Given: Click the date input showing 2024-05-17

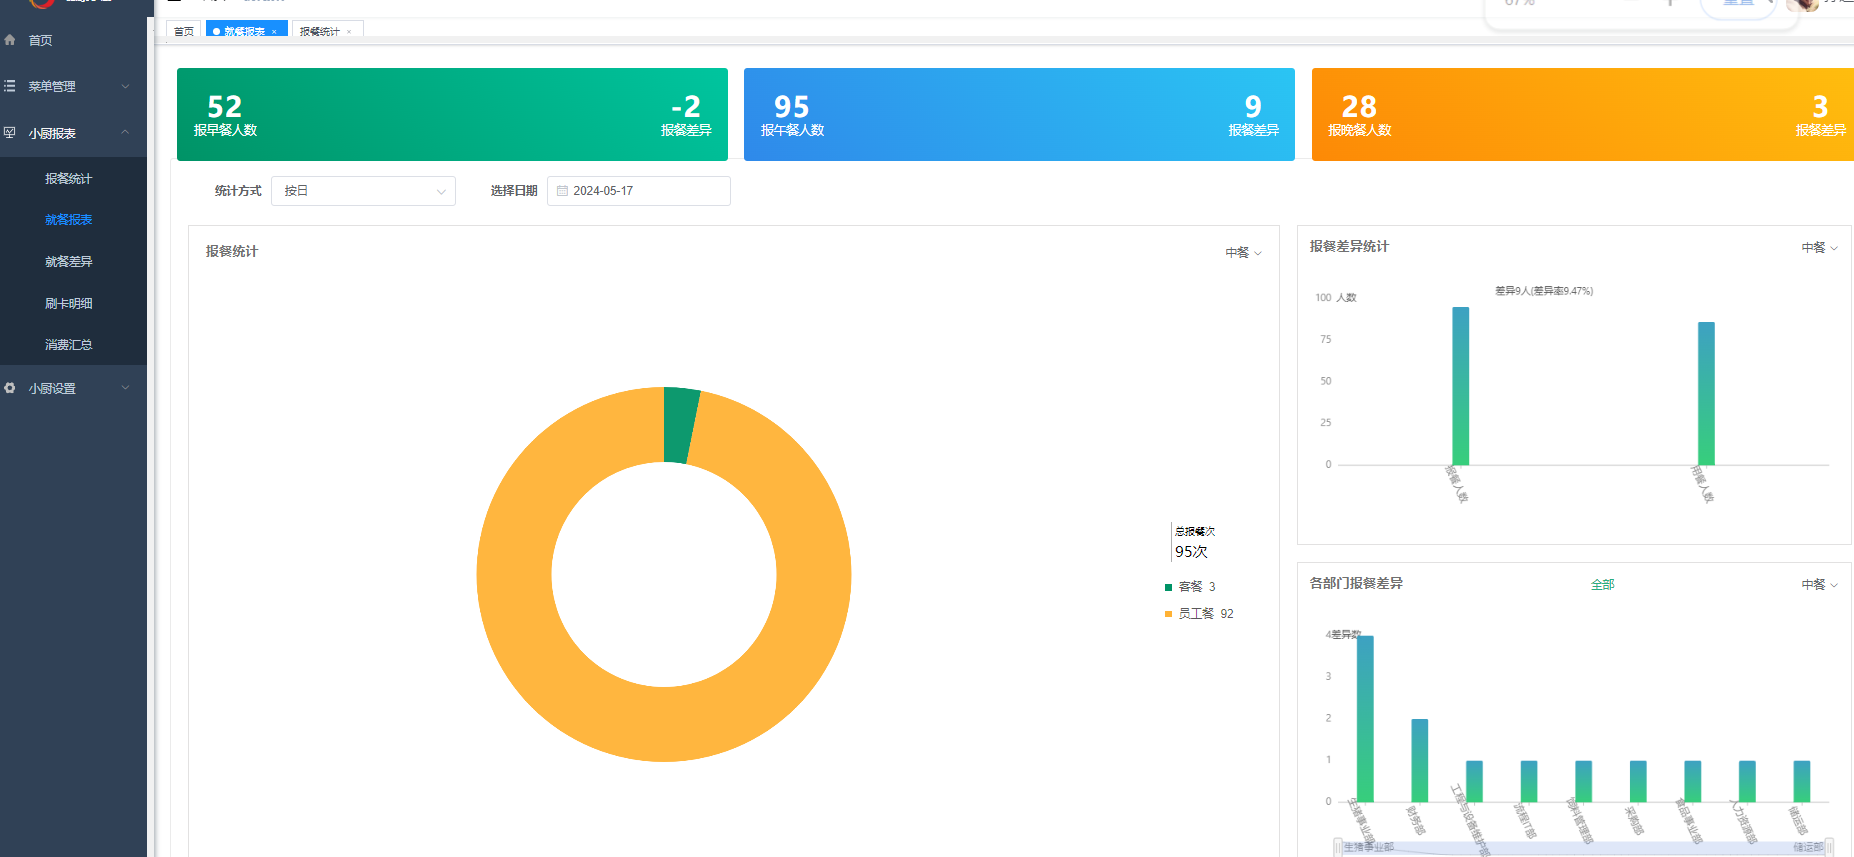Looking at the screenshot, I should [639, 191].
